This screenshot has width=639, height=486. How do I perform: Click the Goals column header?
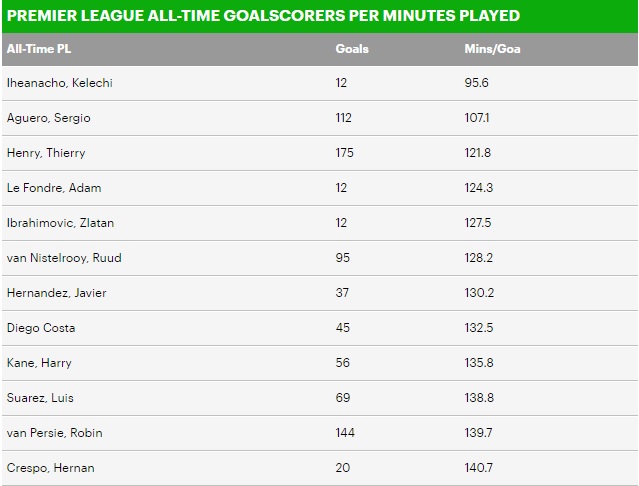pos(352,49)
